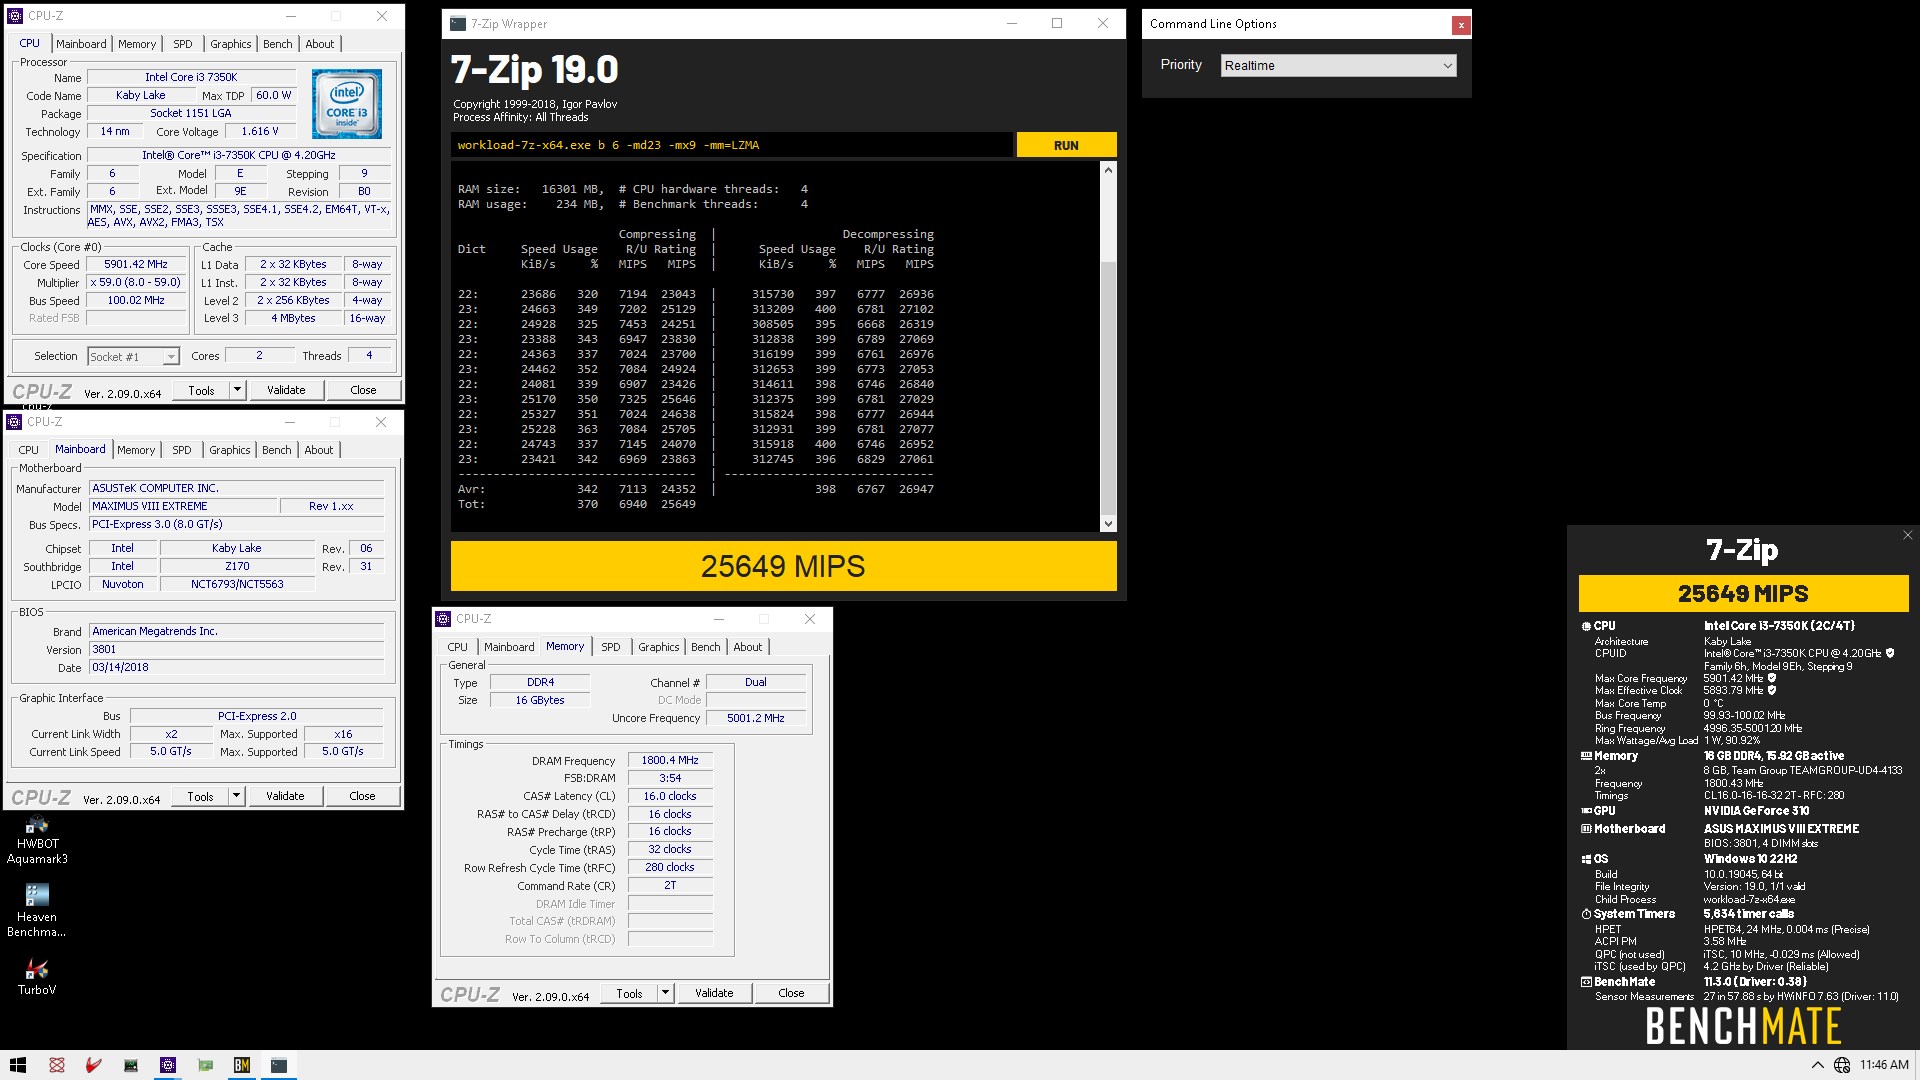Open BenchMate from the BM taskbar icon
The height and width of the screenshot is (1080, 1920).
[x=242, y=1065]
